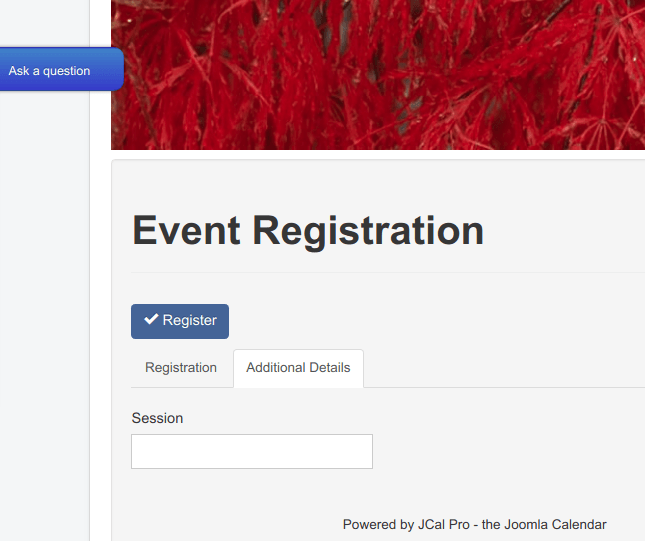
Task: Click the checkmark icon on the Register button
Action: click(151, 319)
